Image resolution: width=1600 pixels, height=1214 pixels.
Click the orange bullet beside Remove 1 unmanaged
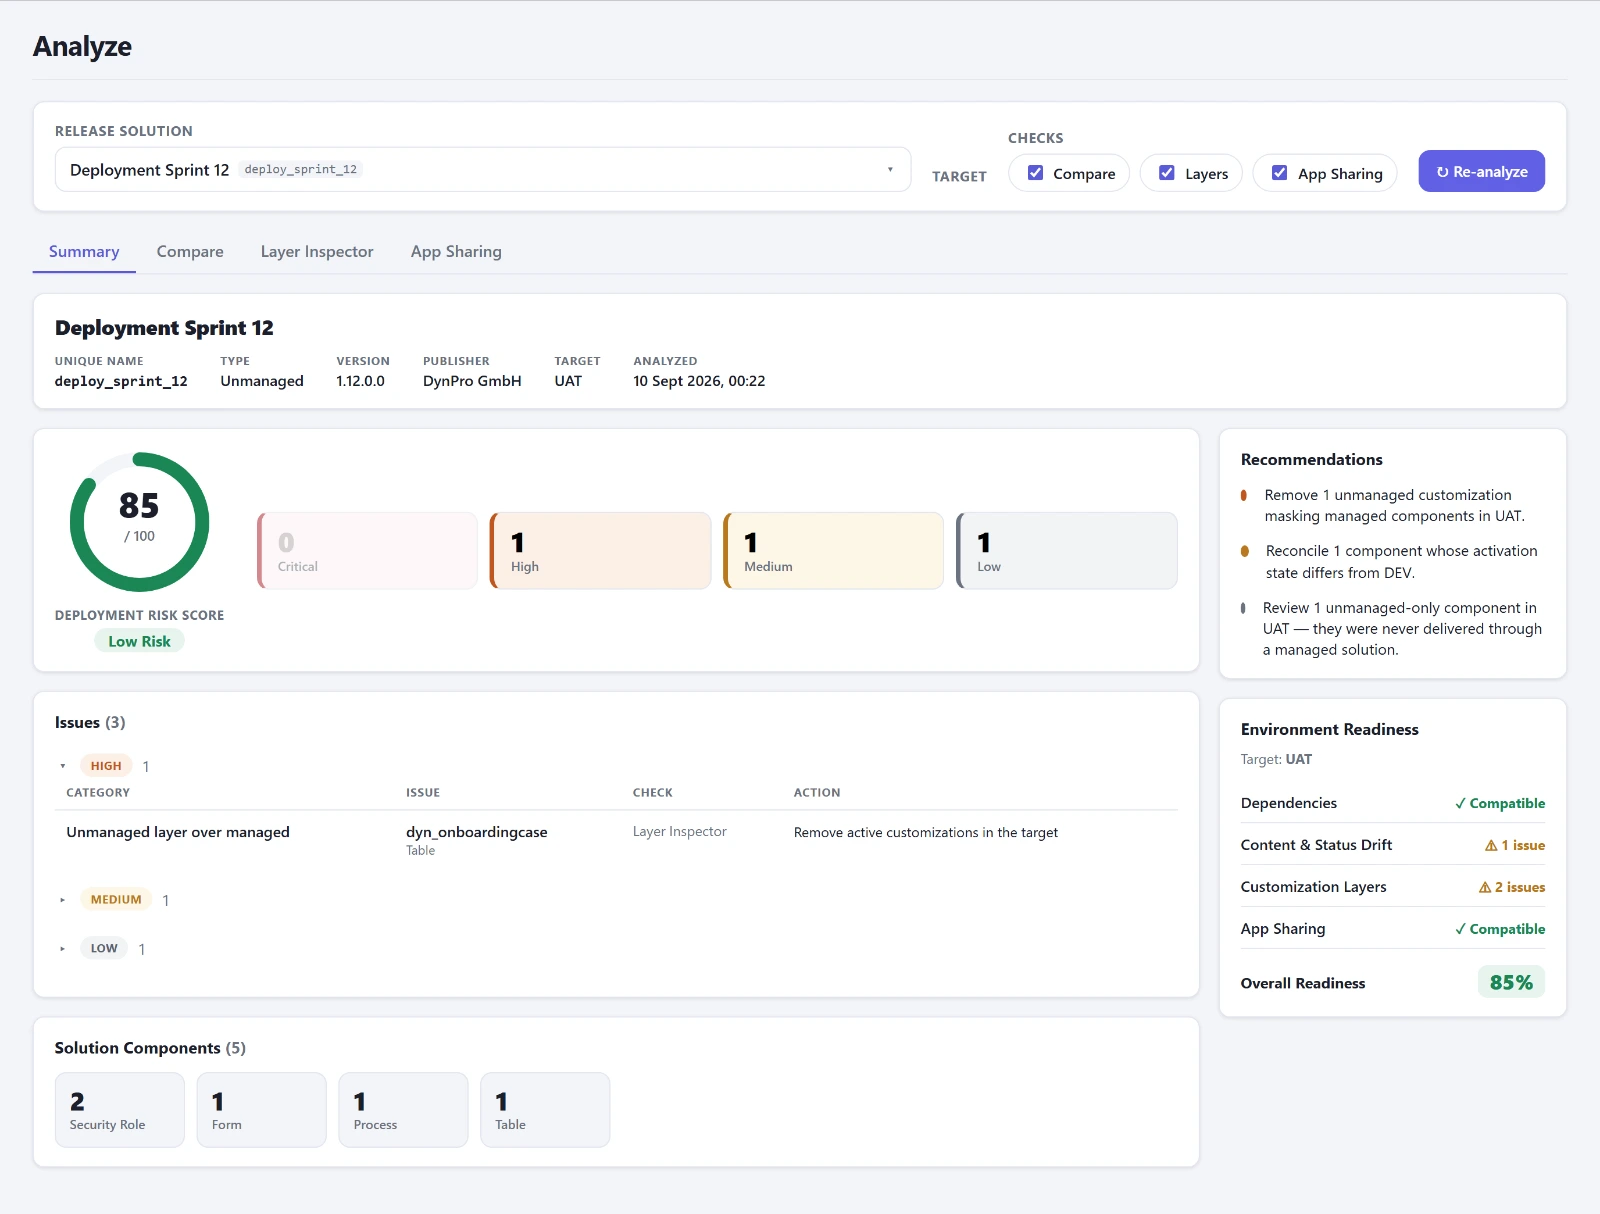coord(1244,495)
